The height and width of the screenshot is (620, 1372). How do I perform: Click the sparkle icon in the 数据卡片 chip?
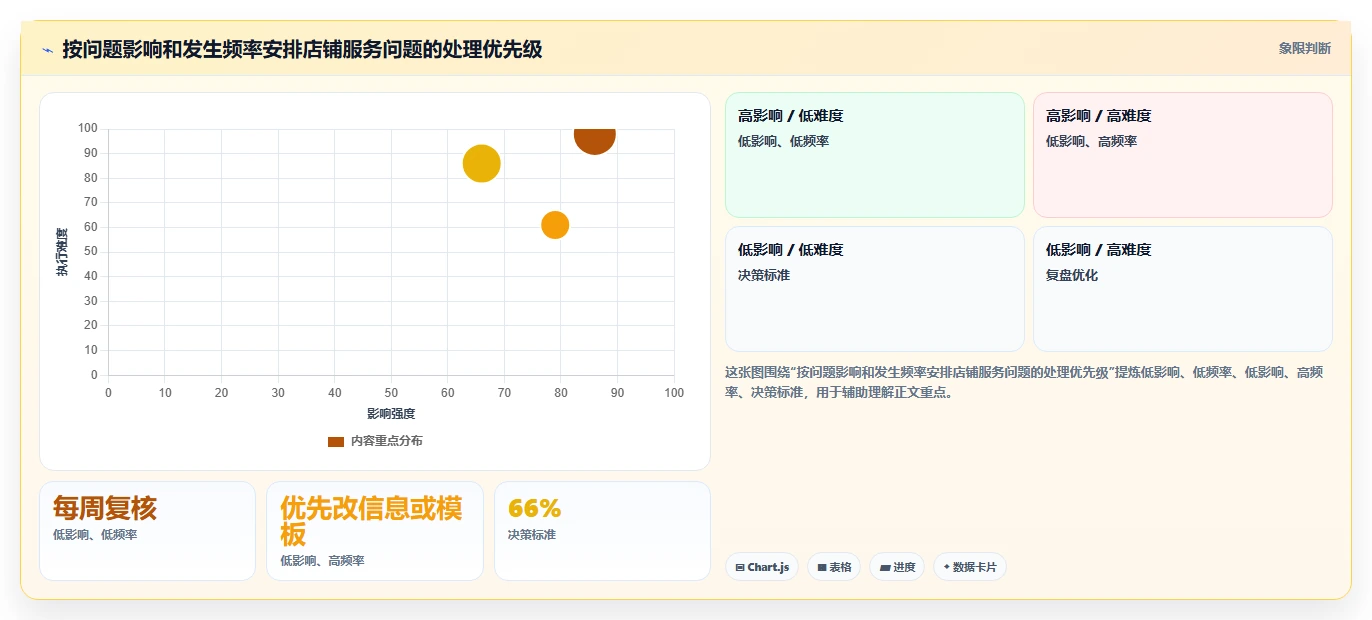click(x=946, y=567)
